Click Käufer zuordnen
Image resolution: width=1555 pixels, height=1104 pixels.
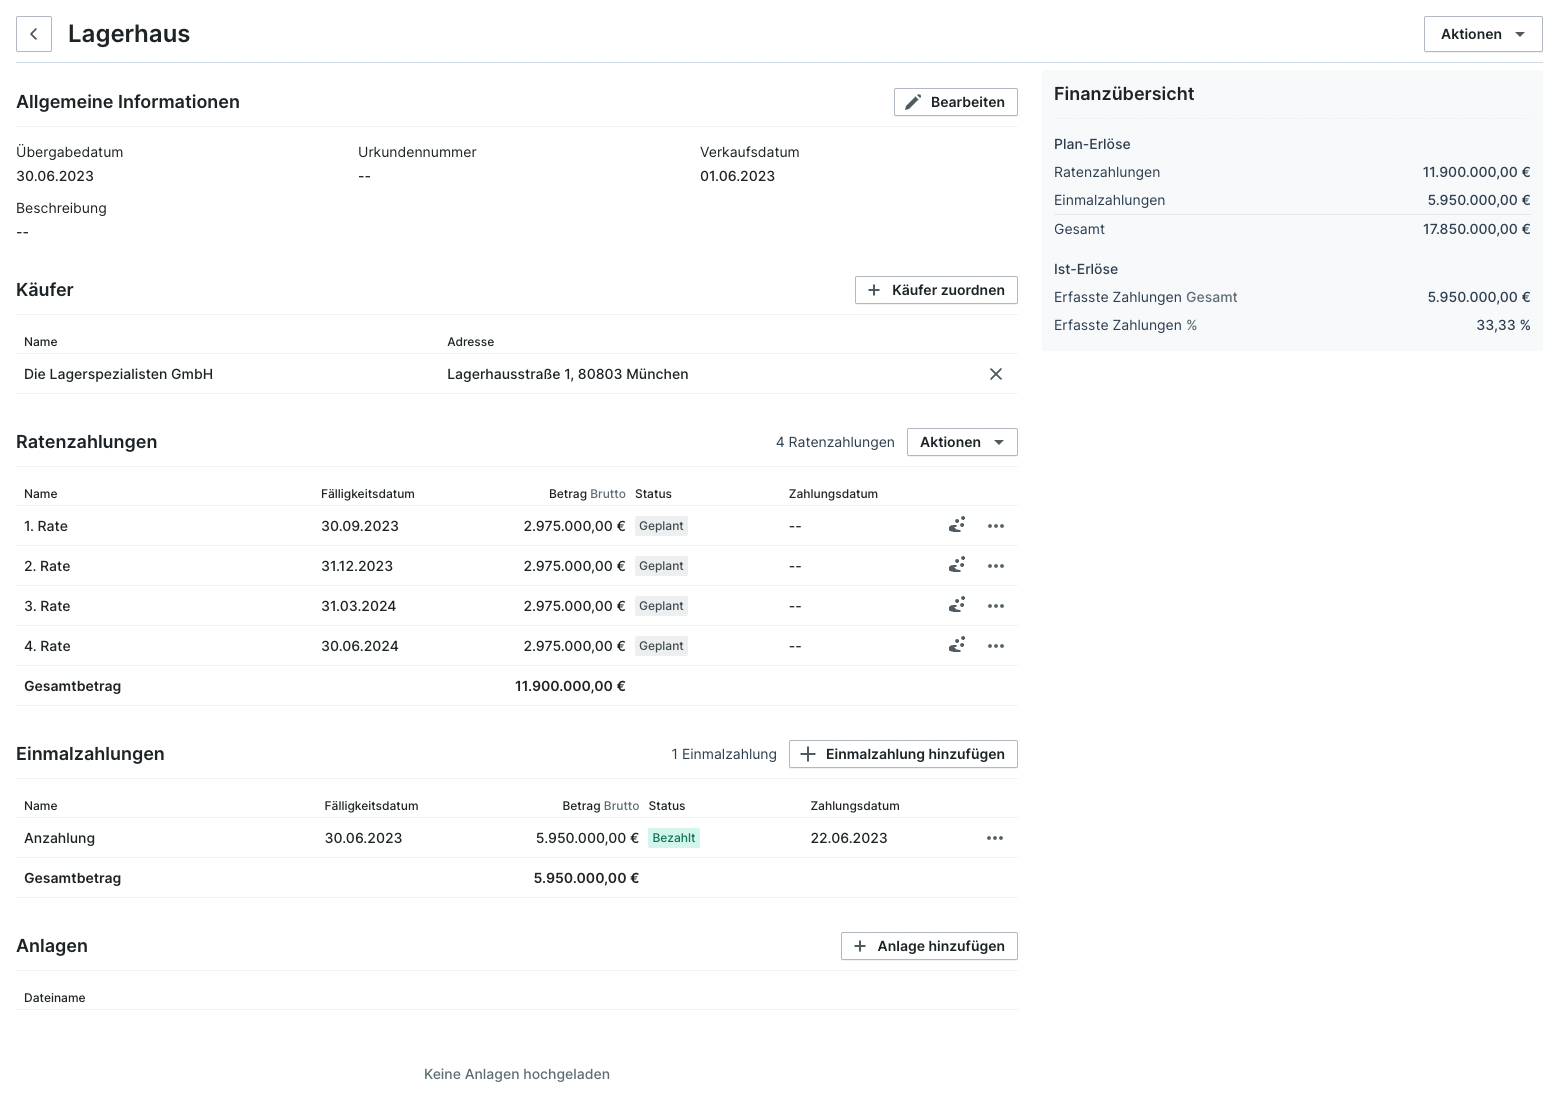[x=935, y=290]
